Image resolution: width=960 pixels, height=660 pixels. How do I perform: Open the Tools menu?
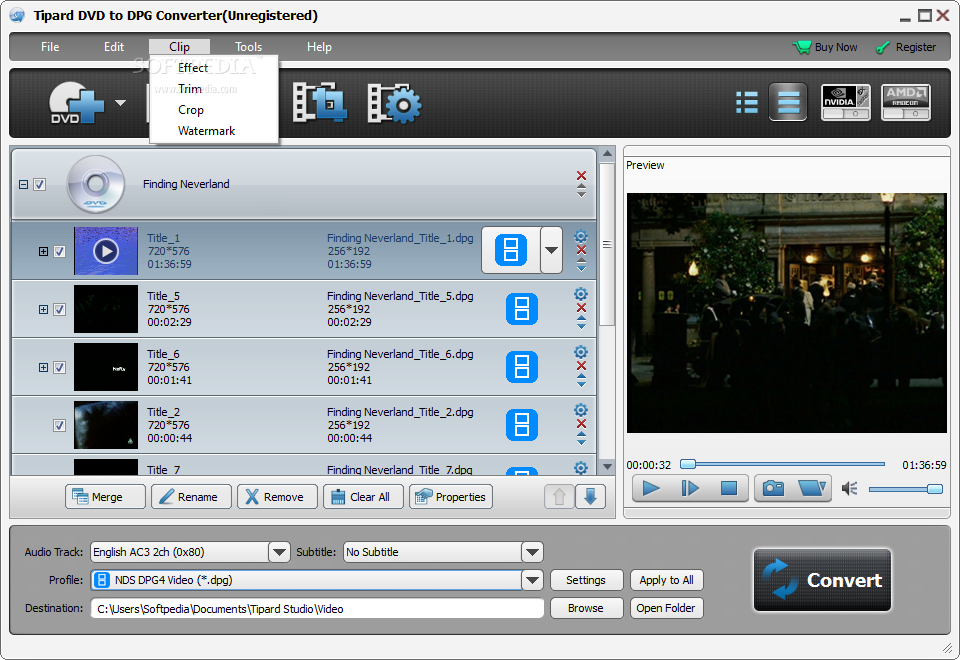[249, 47]
